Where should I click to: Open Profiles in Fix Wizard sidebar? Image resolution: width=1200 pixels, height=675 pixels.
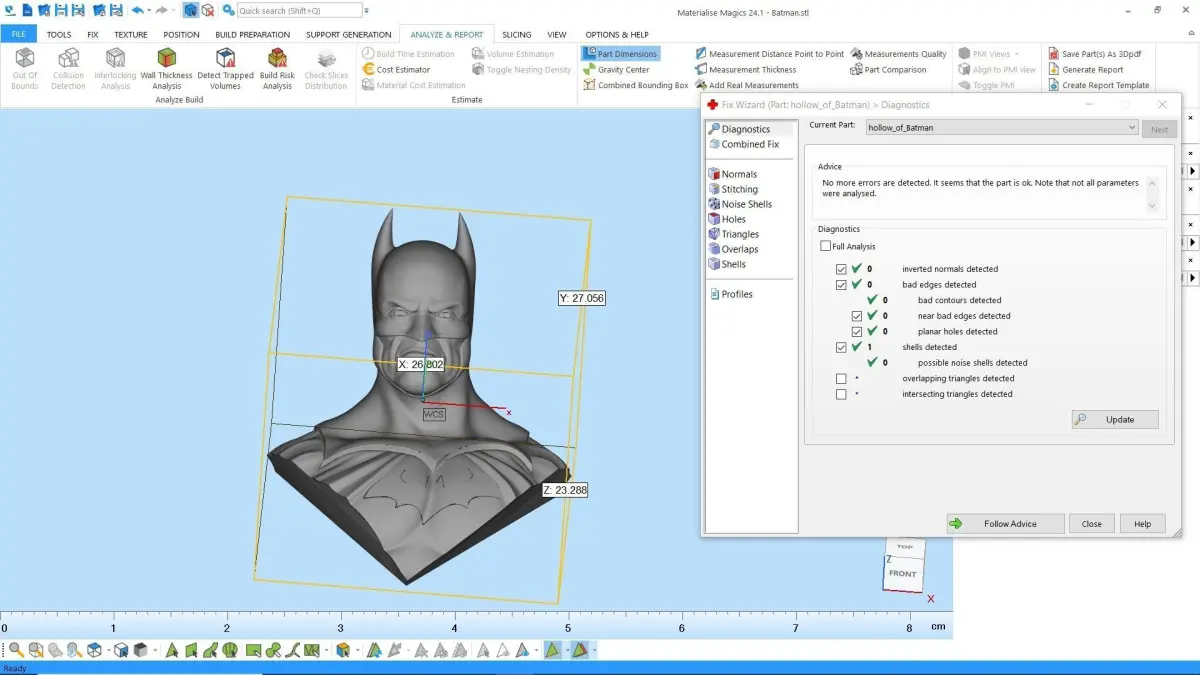click(x=729, y=294)
